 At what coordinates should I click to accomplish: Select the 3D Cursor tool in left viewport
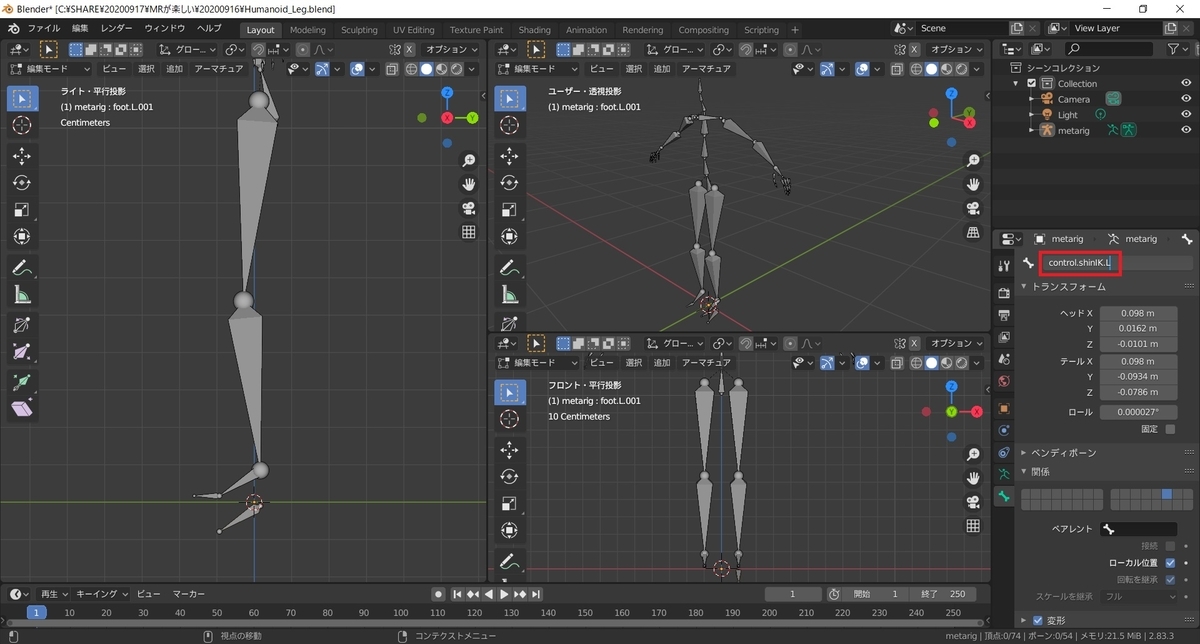tap(22, 125)
